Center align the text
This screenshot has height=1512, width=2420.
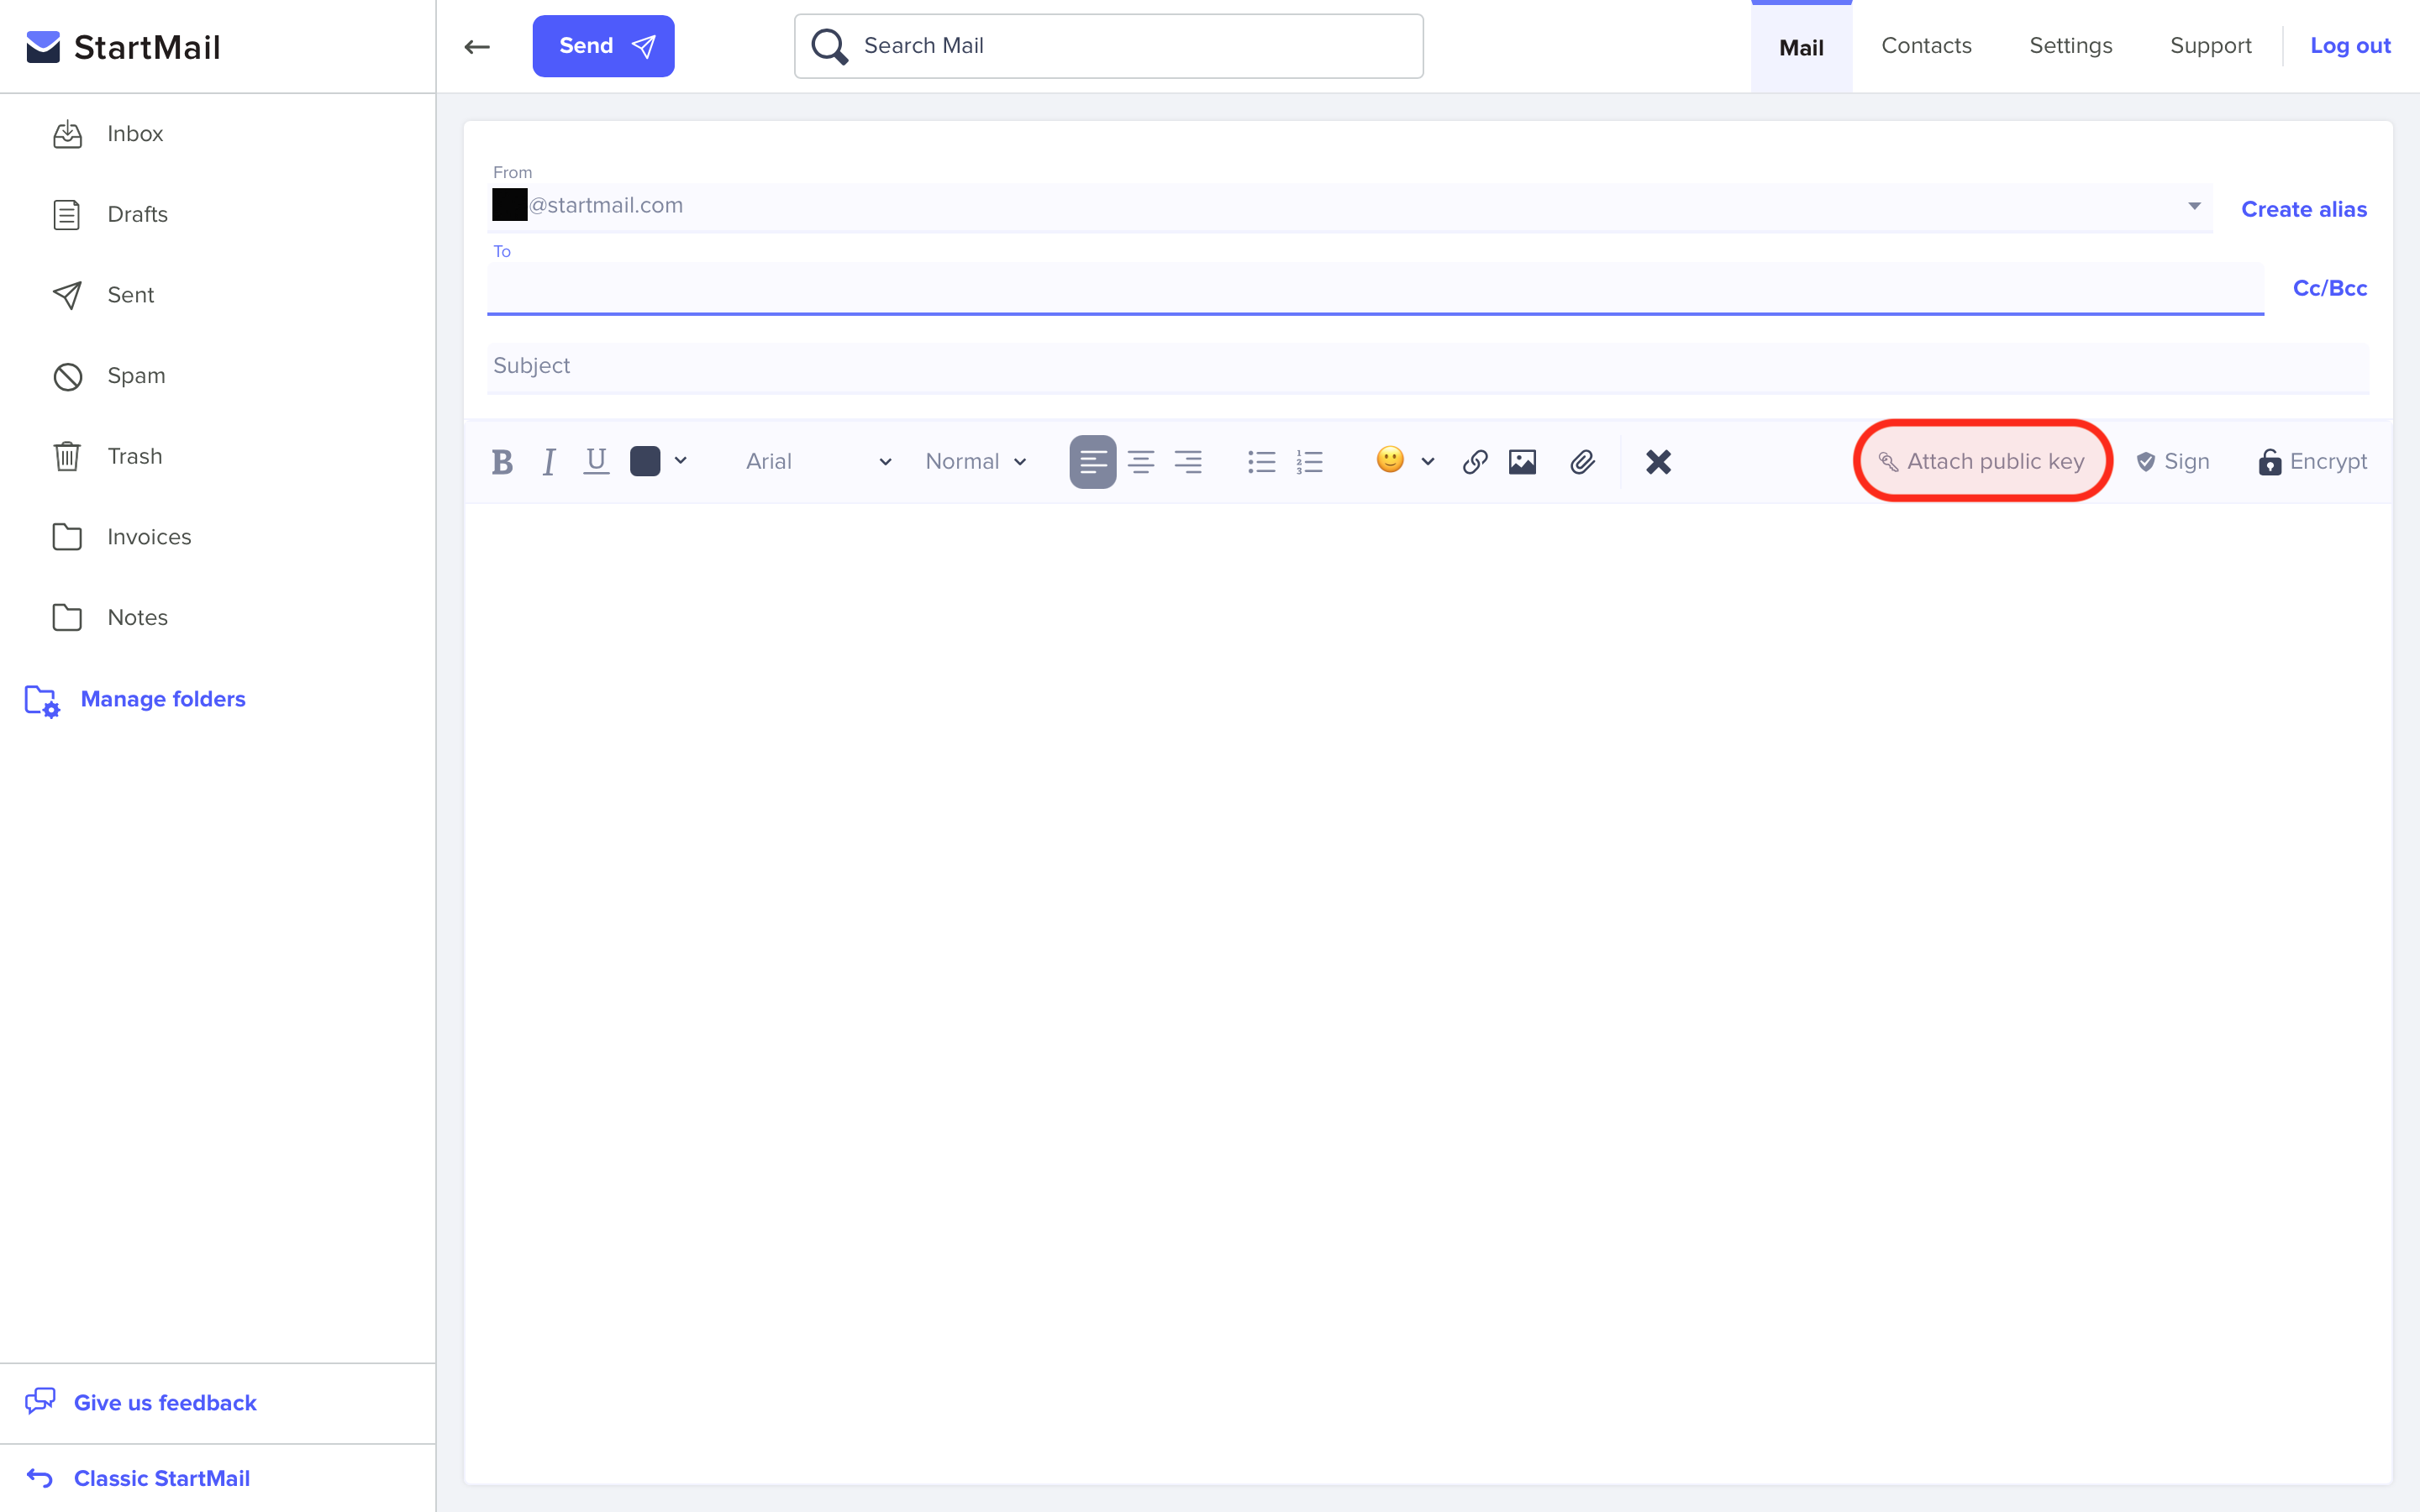coord(1141,462)
